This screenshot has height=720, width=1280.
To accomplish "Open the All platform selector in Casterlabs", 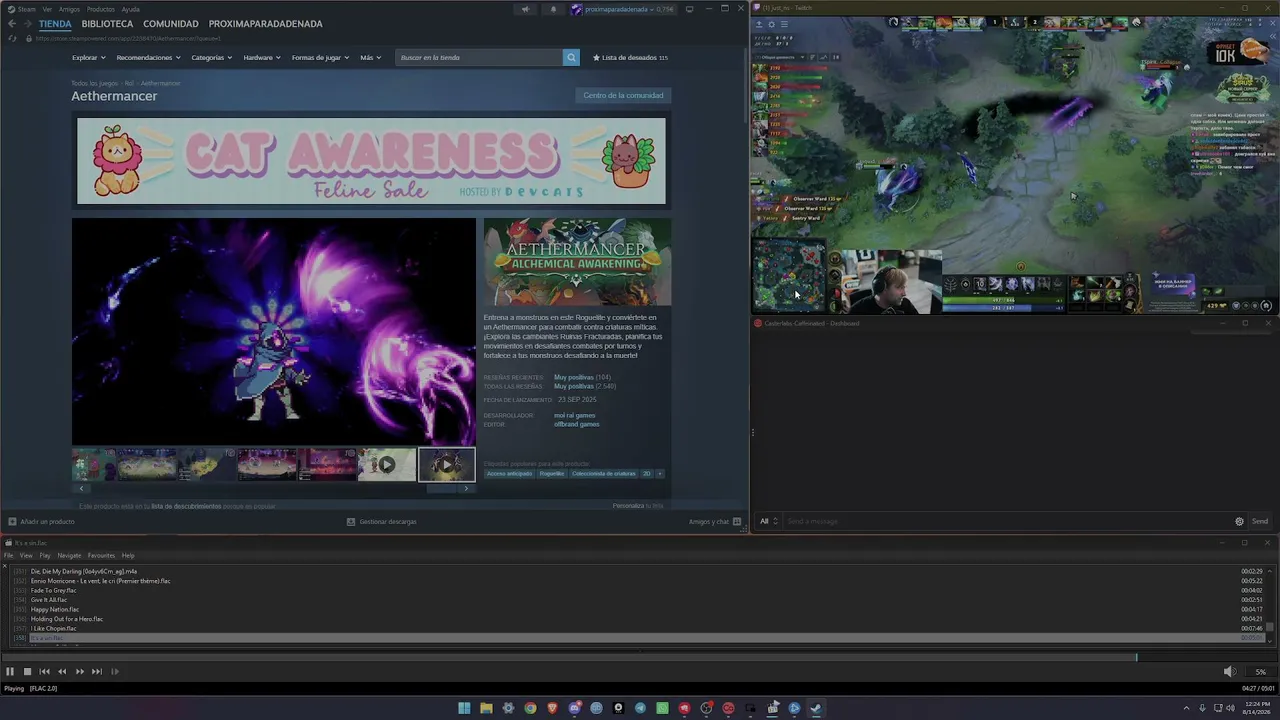I will (x=768, y=521).
